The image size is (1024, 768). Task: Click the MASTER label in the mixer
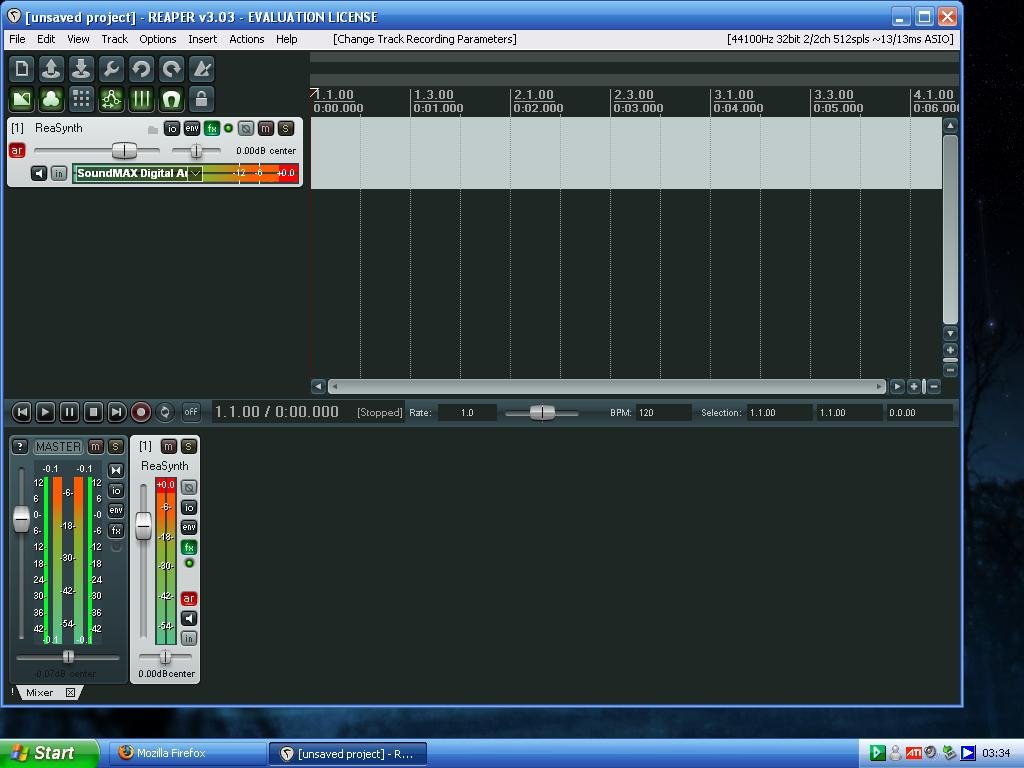pos(58,447)
